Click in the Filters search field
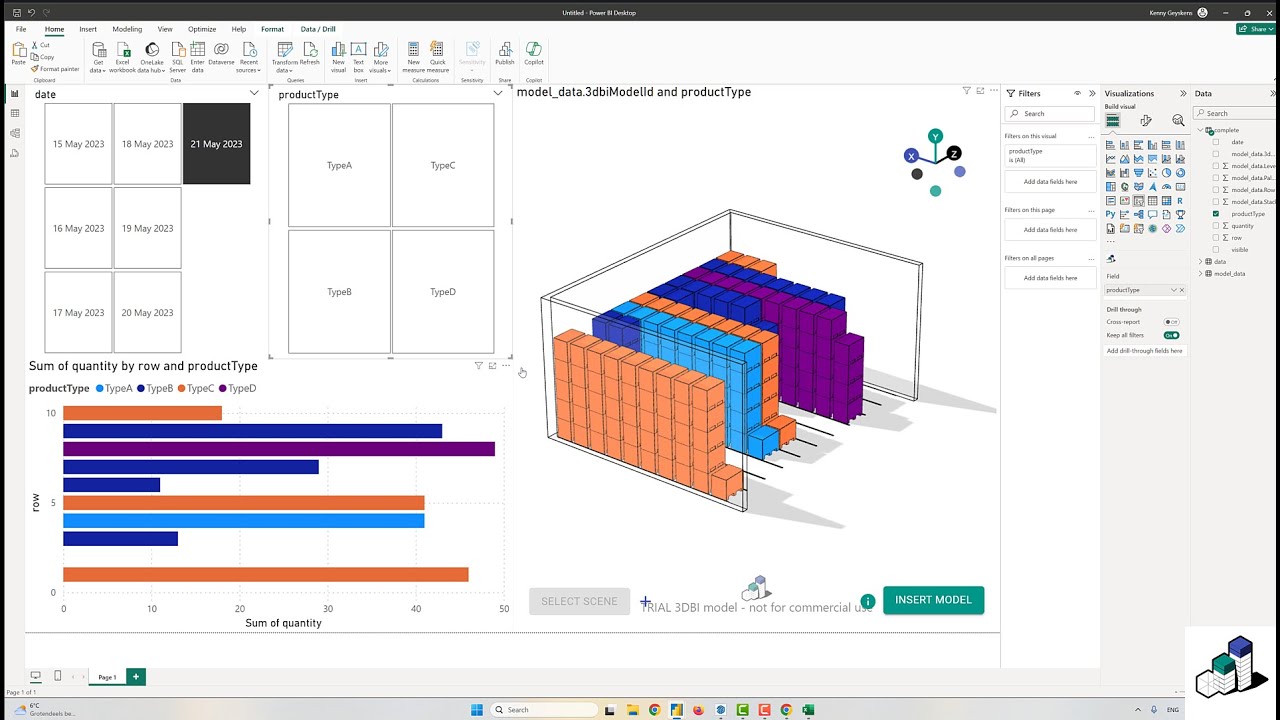 click(1050, 113)
